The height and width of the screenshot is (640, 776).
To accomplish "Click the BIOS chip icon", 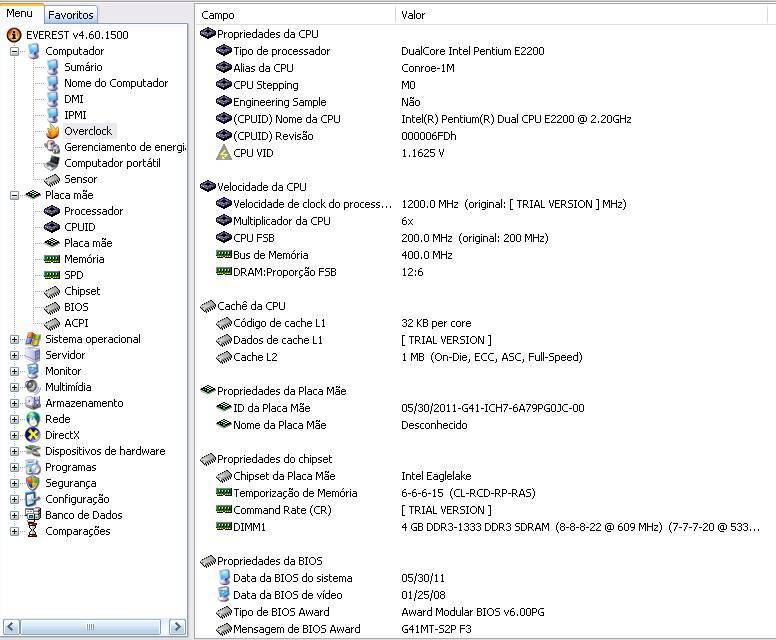I will (52, 307).
